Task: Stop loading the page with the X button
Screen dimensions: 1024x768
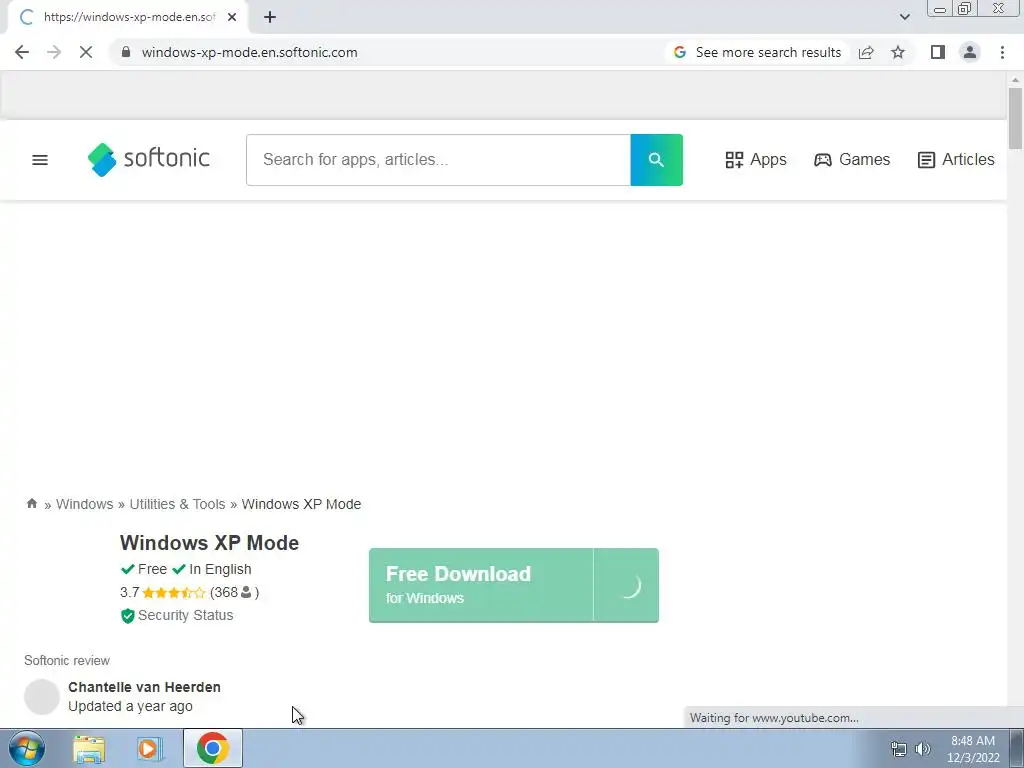Action: [x=86, y=52]
